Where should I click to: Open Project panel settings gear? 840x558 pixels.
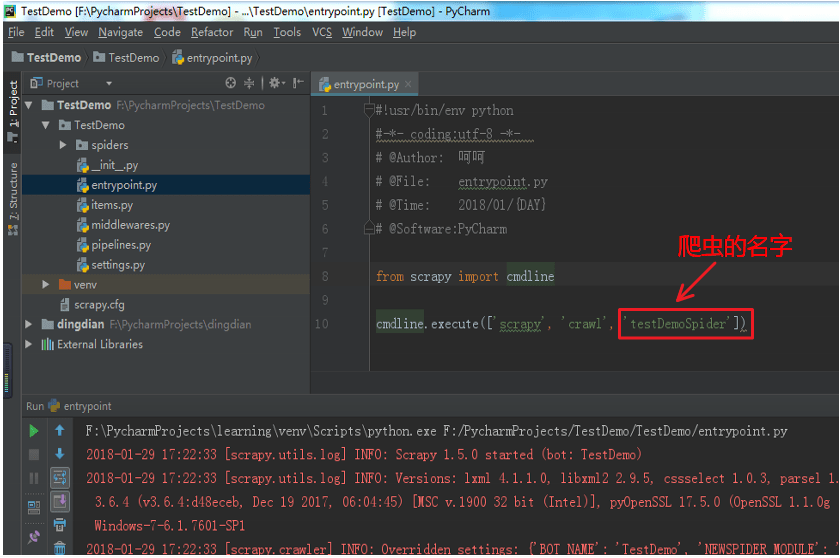276,83
